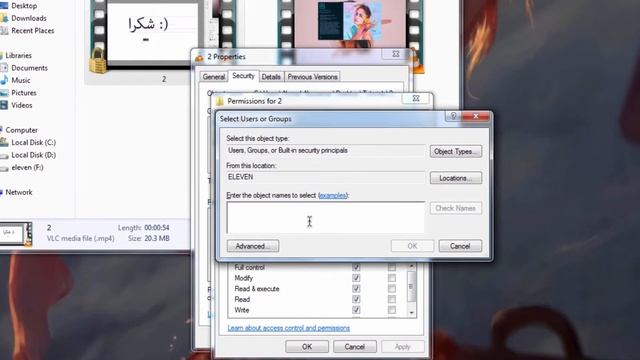Click the help question mark in Select Users dialog
This screenshot has height=360, width=640.
(x=453, y=116)
